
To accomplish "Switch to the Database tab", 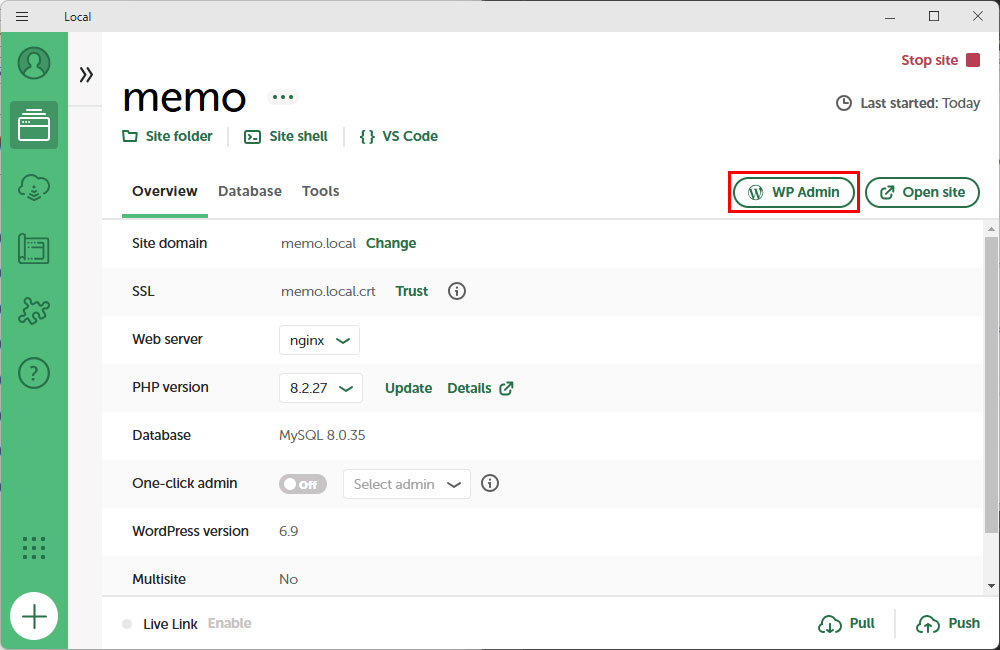I will (x=249, y=191).
